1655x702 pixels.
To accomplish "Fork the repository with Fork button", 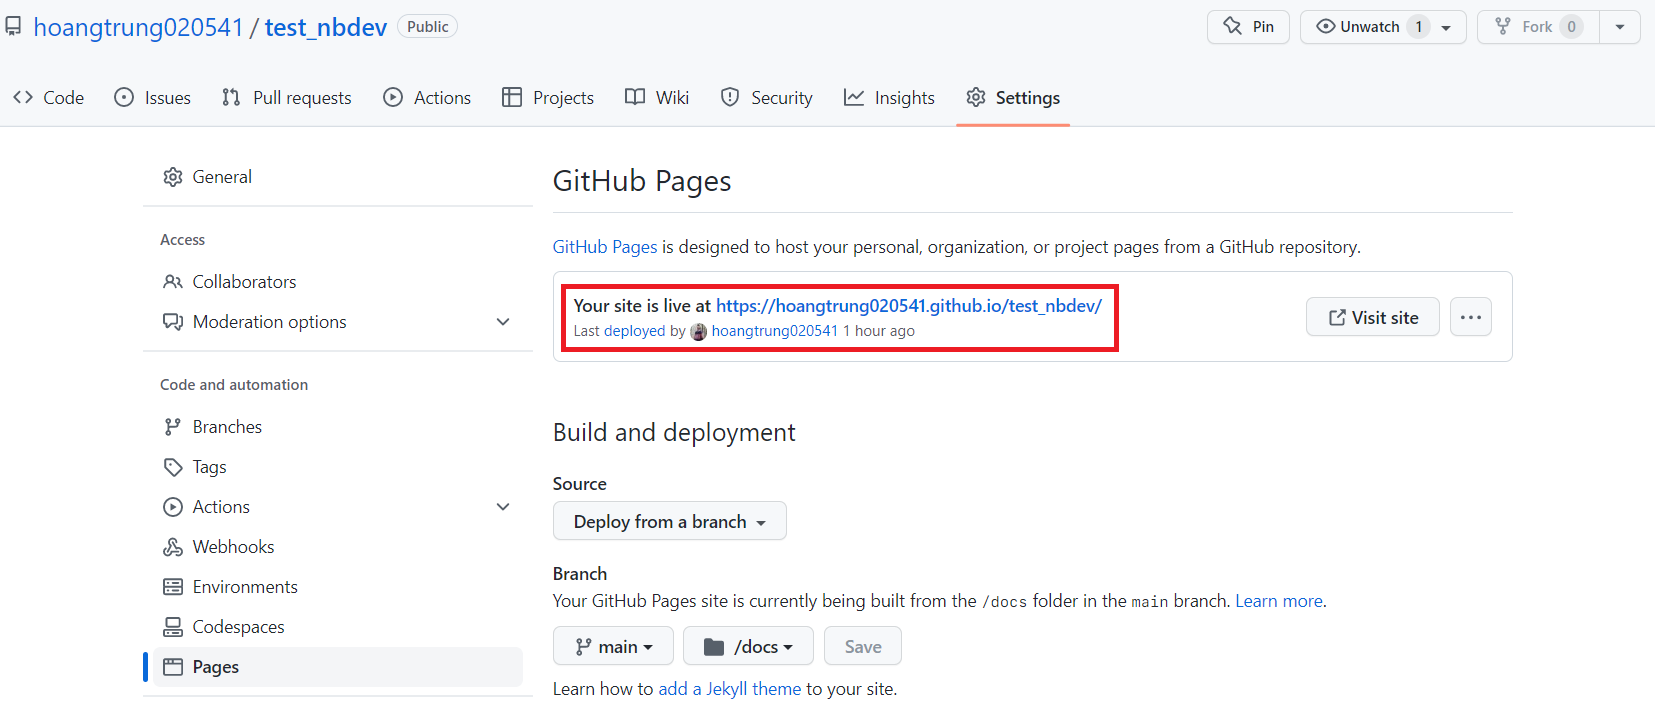I will (x=1538, y=27).
